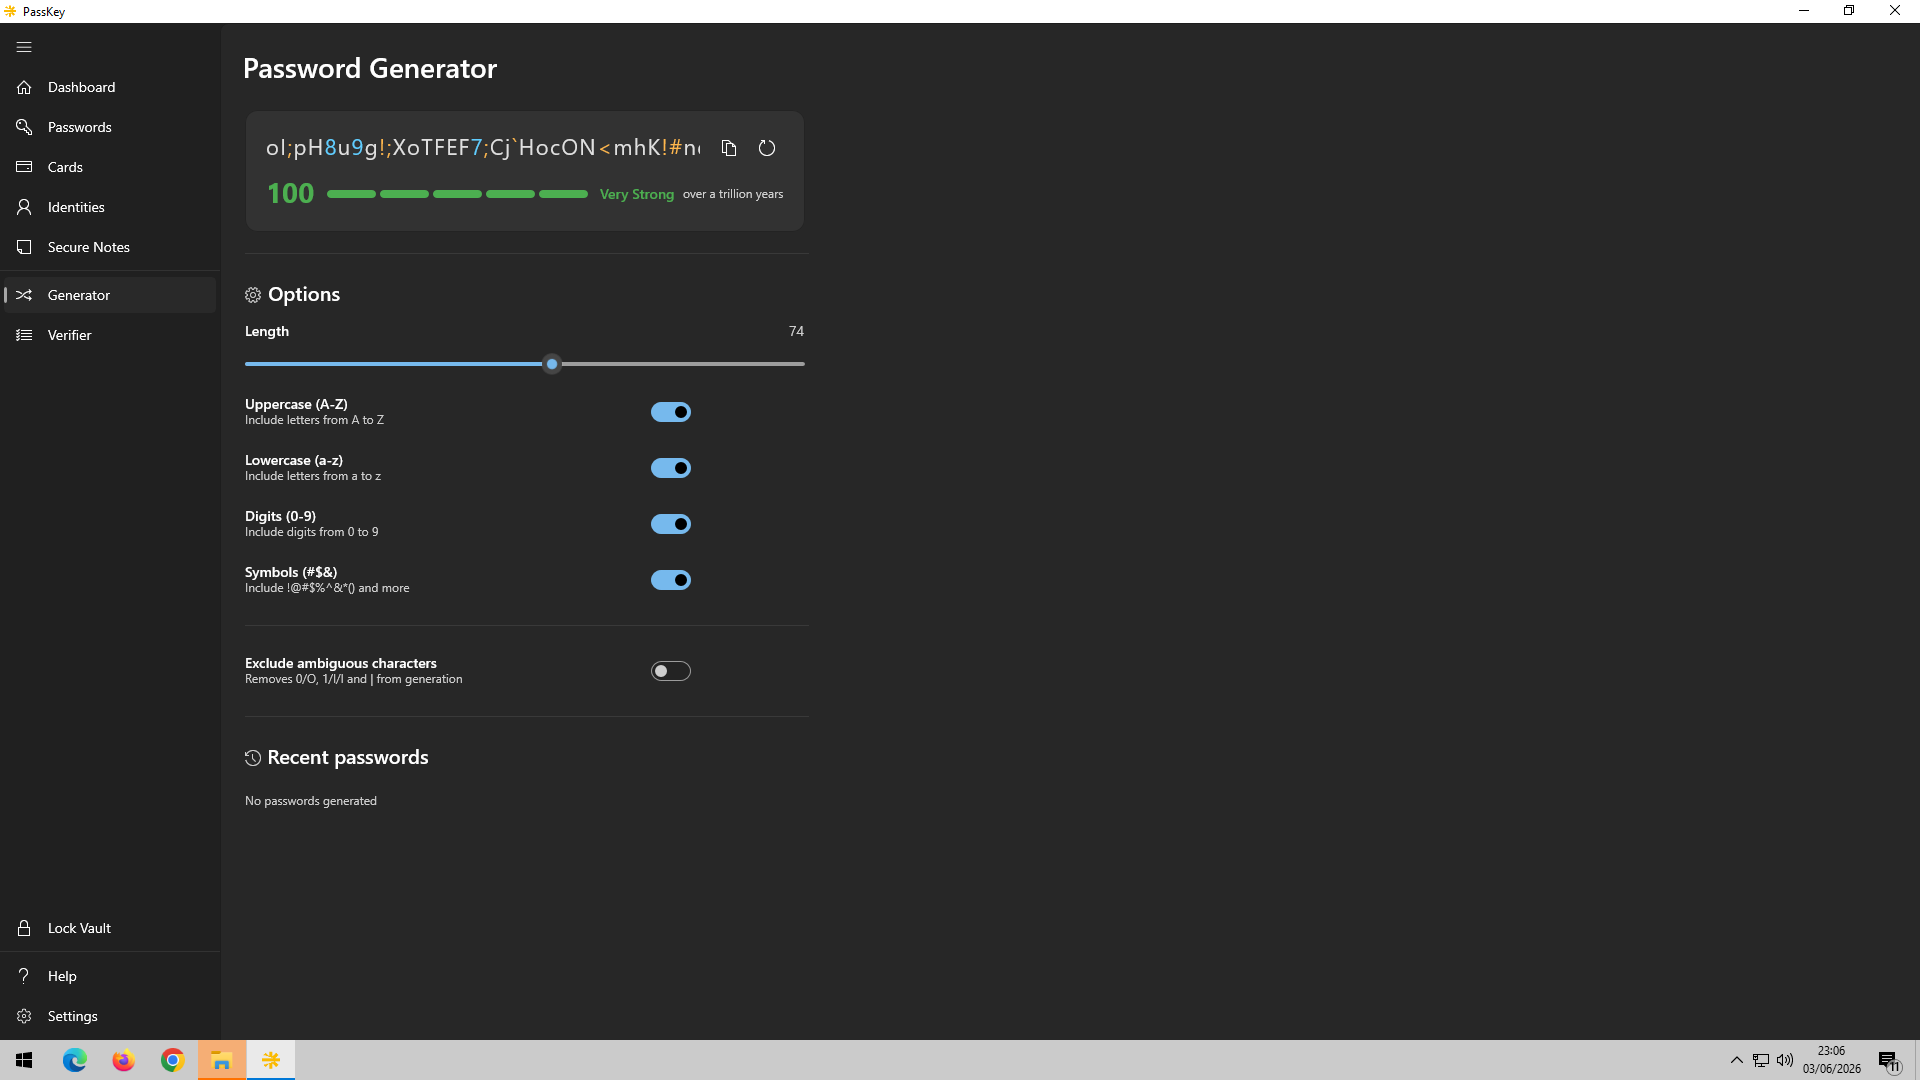Click 'No passwords generated' text

tap(311, 801)
